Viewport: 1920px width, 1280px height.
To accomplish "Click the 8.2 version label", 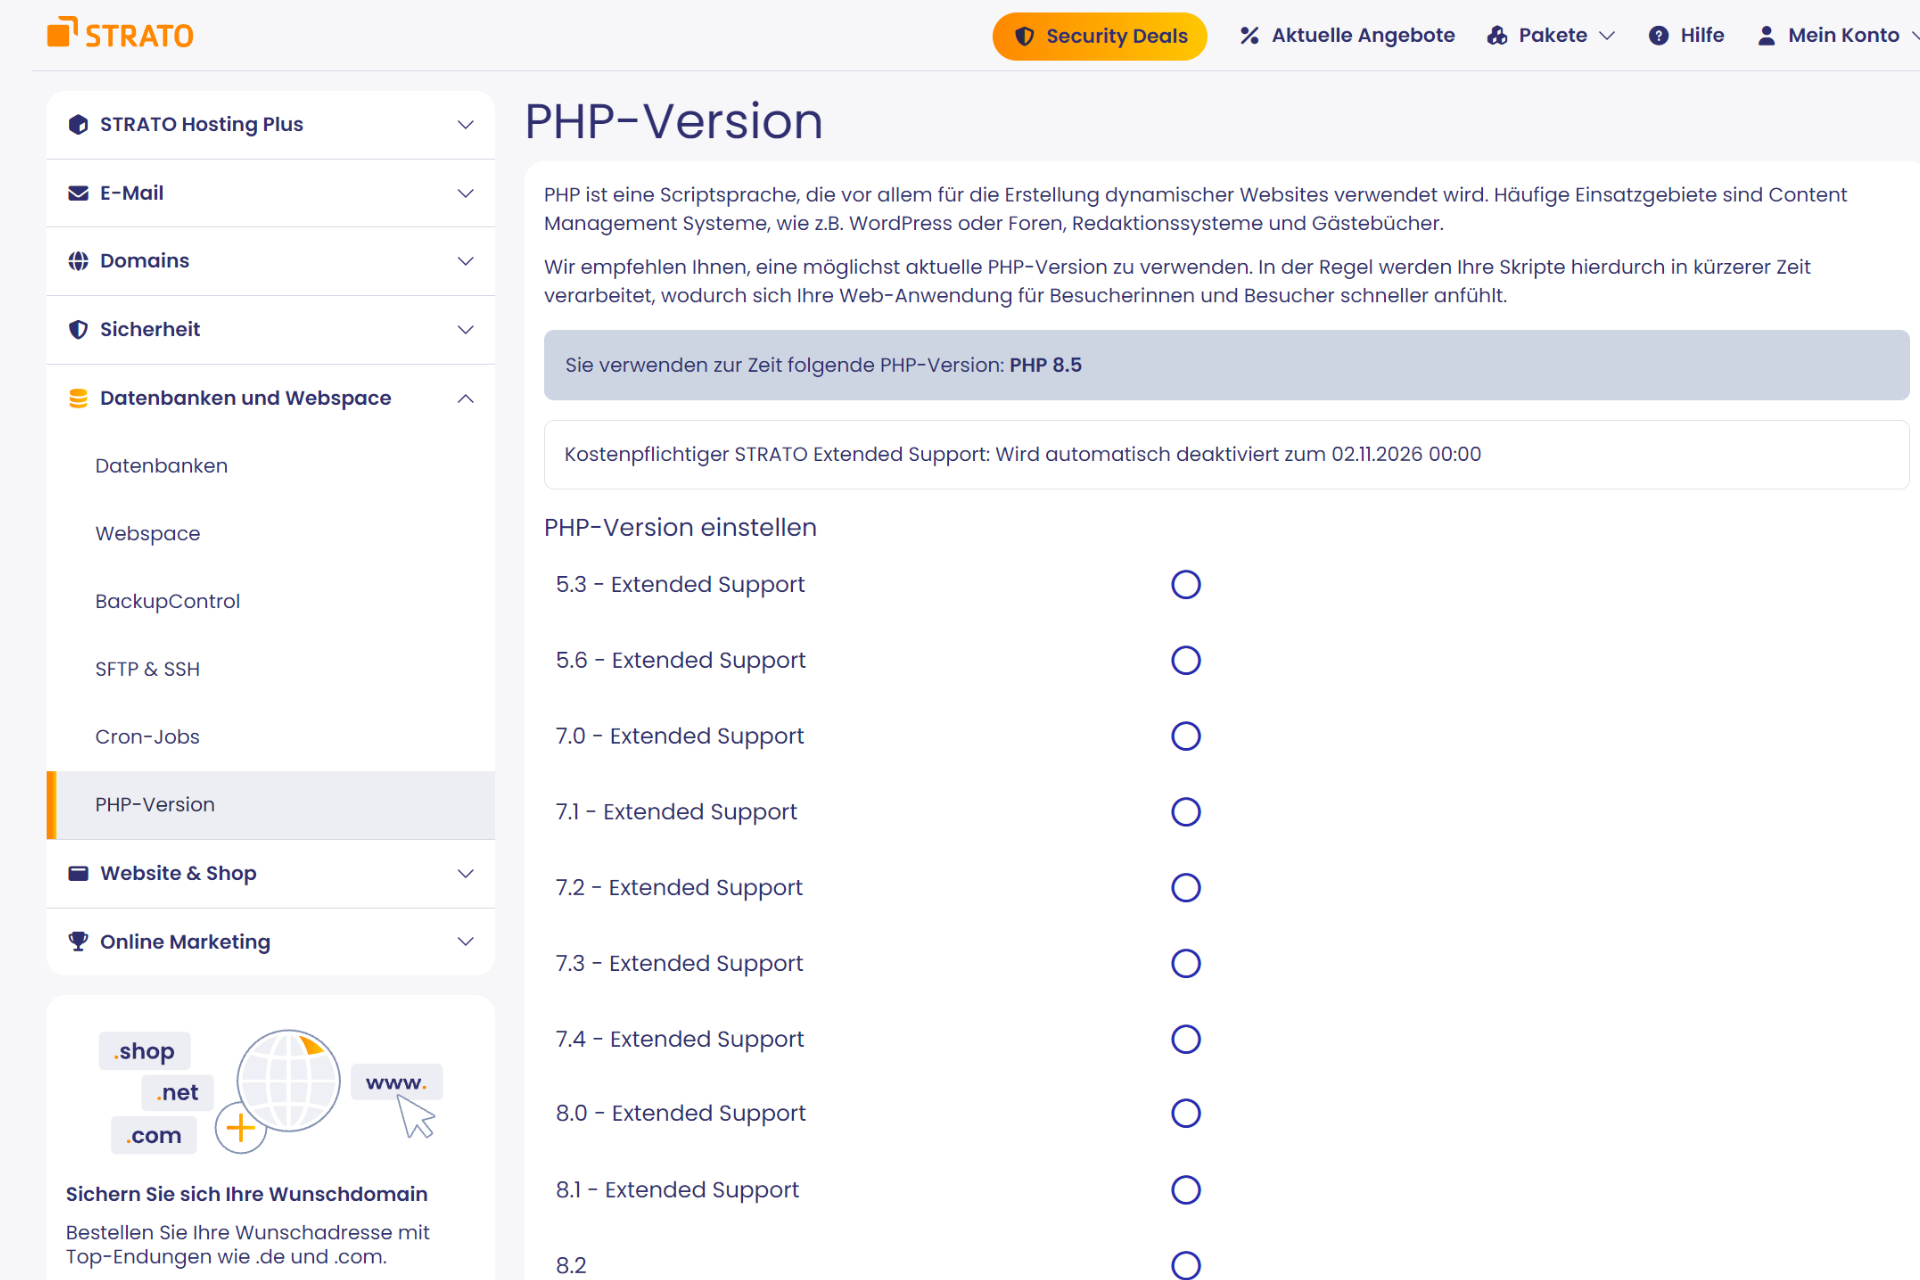I will [x=571, y=1265].
